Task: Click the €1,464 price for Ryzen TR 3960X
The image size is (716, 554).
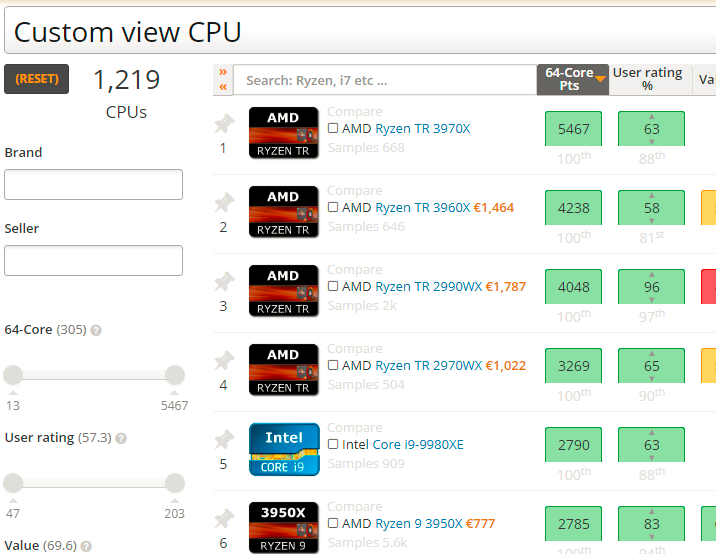Action: 494,208
